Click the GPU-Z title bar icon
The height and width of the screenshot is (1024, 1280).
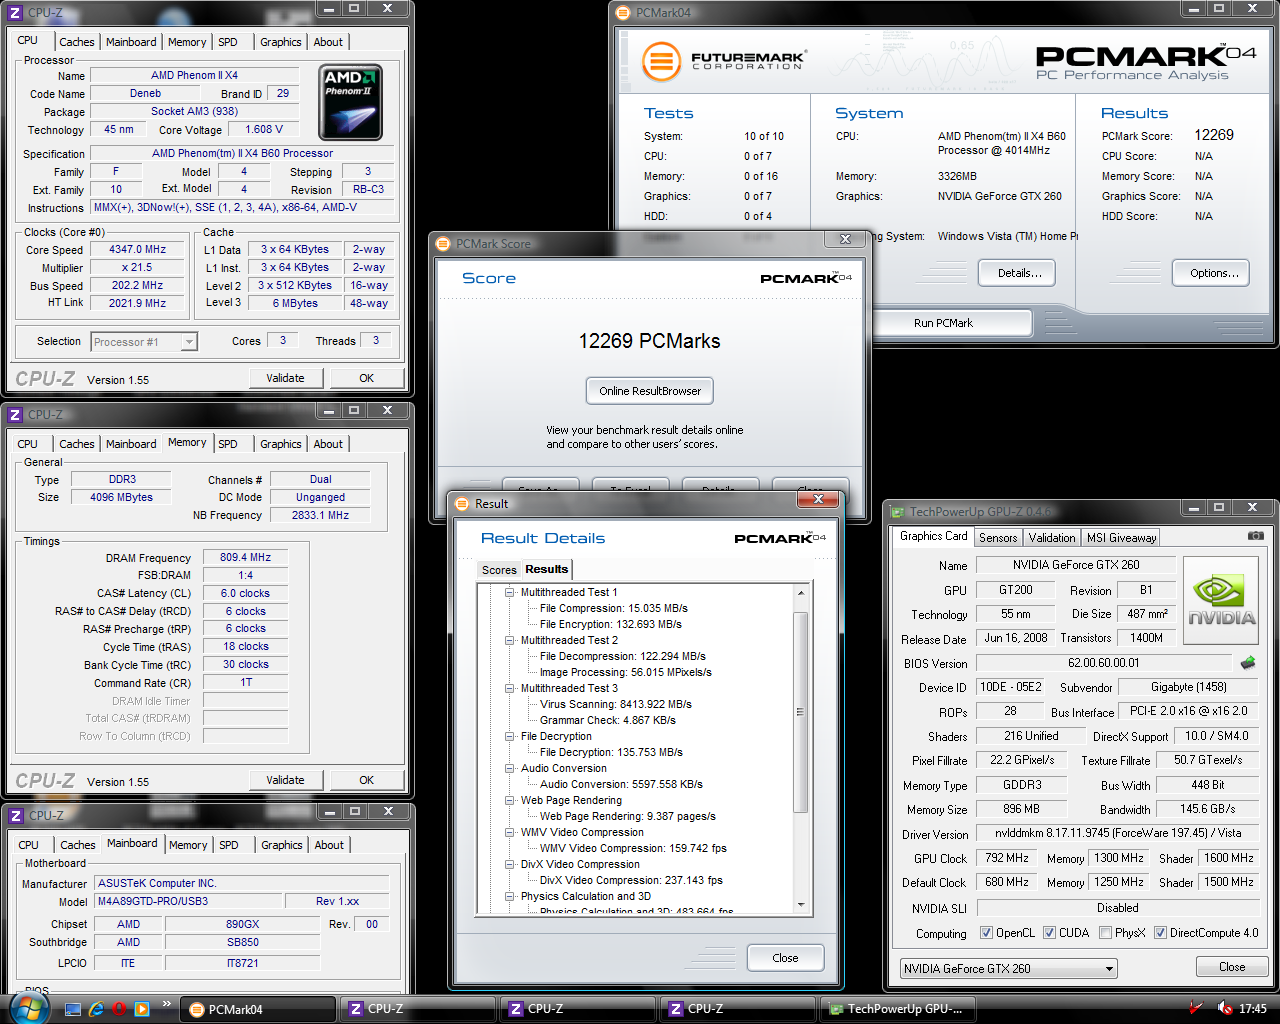[897, 511]
